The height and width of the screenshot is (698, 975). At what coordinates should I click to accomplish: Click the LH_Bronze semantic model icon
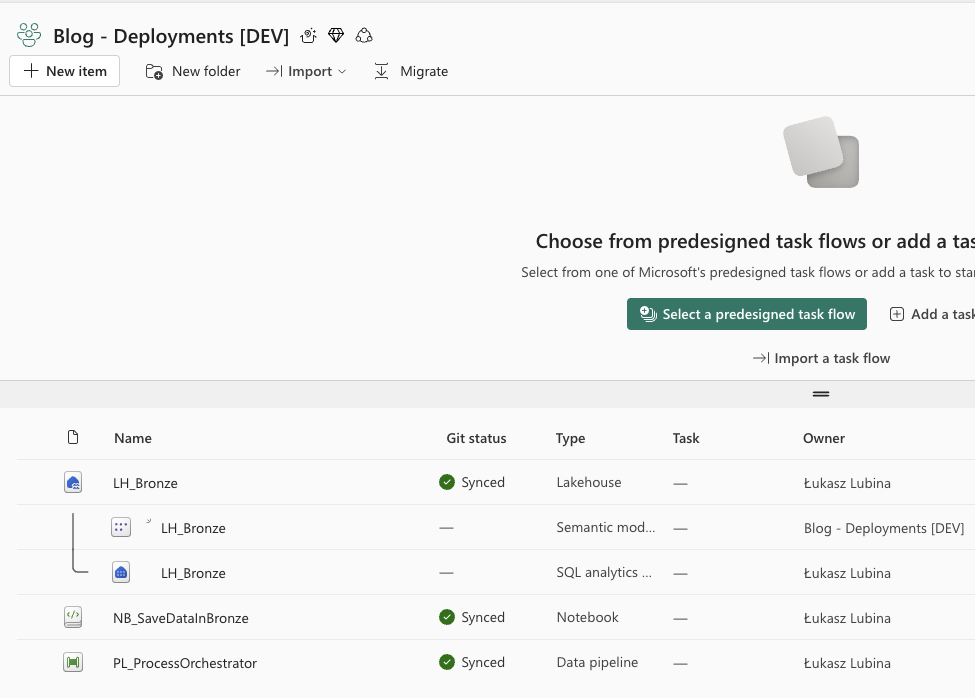coord(121,528)
